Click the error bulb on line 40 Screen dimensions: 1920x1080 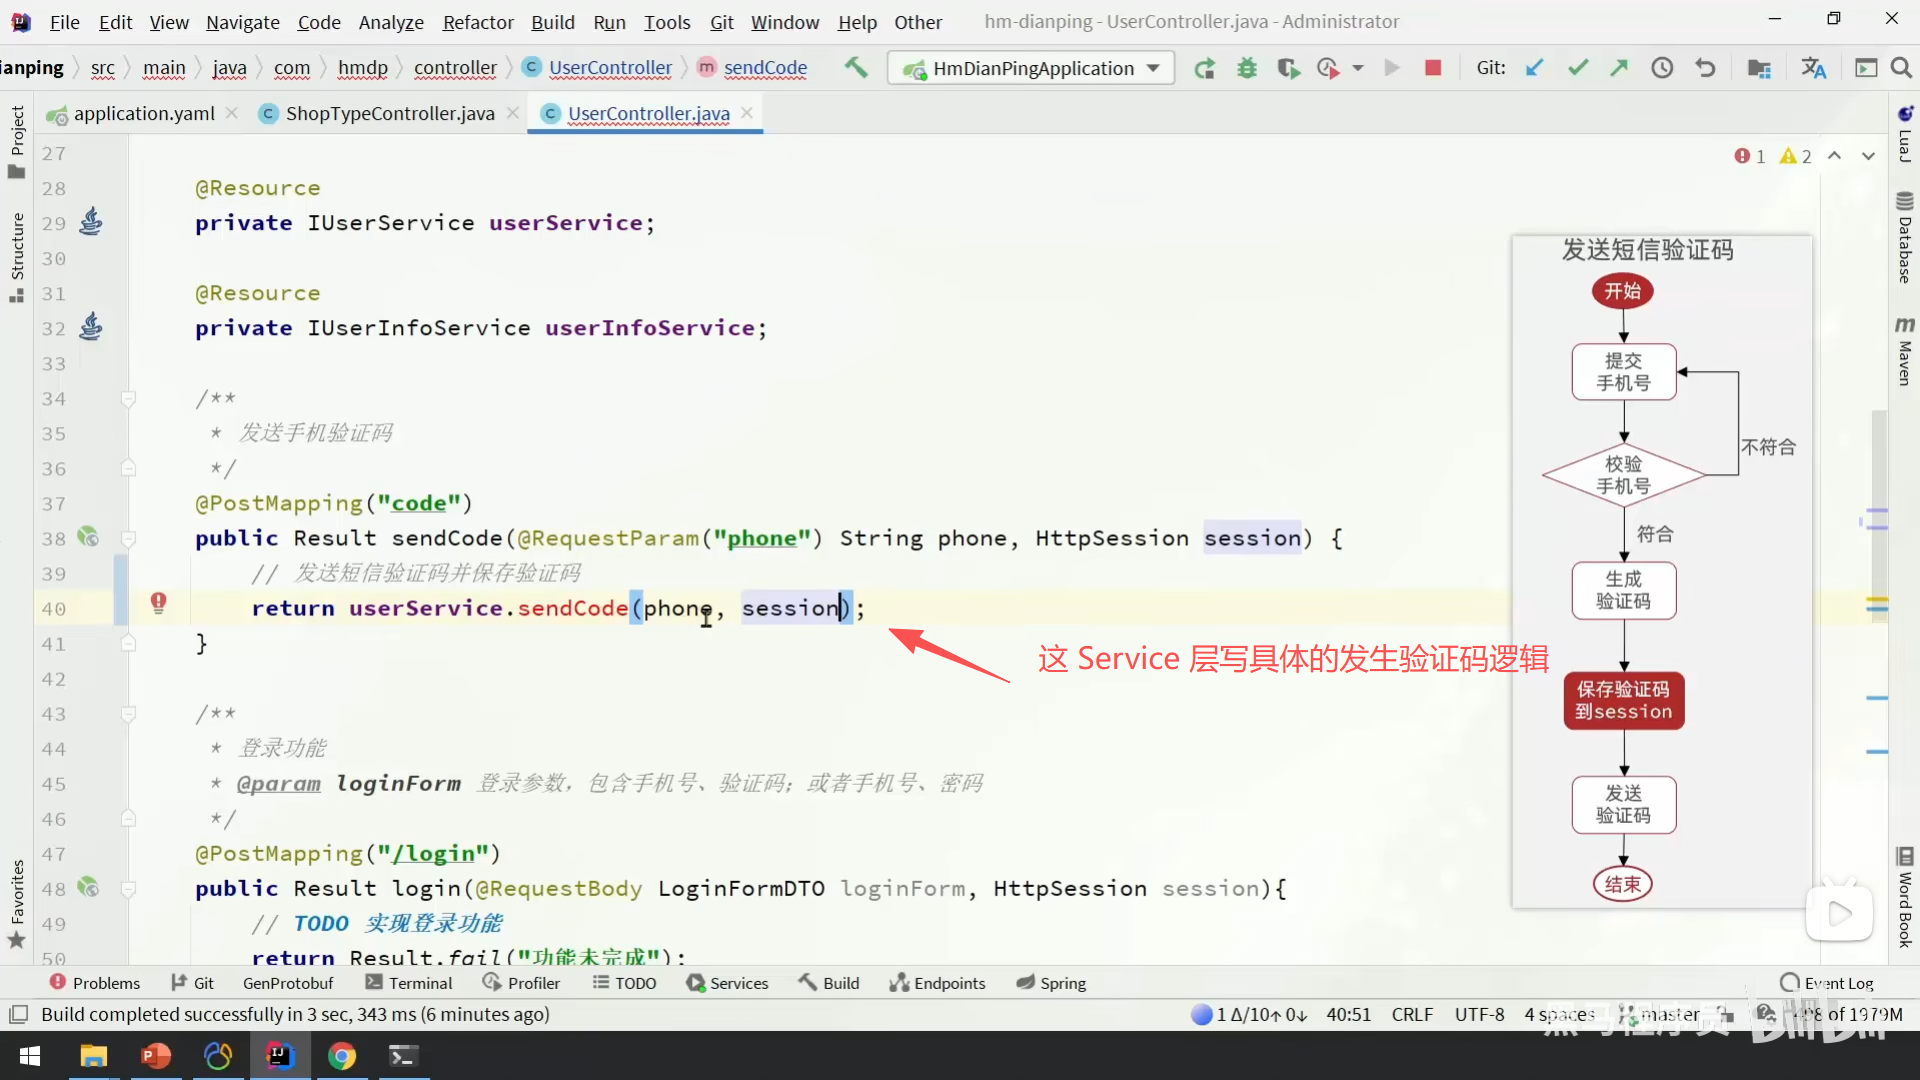tap(158, 602)
